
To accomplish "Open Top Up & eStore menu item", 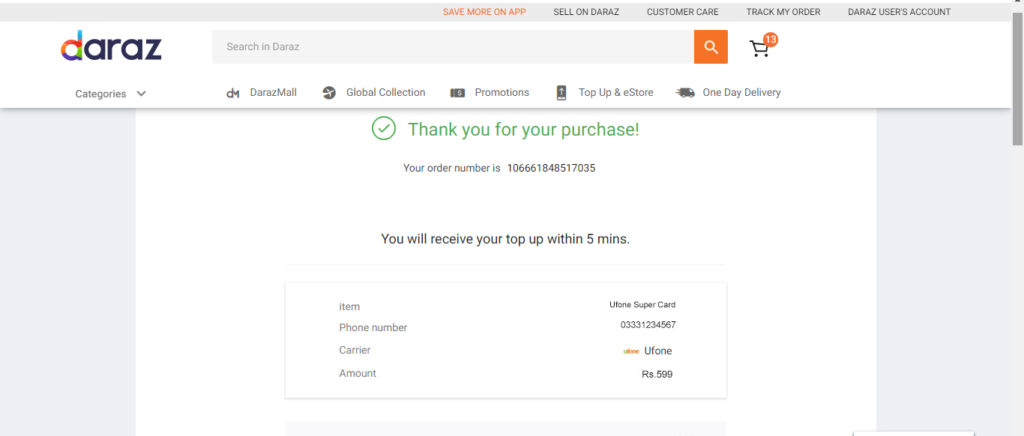I will pyautogui.click(x=616, y=93).
